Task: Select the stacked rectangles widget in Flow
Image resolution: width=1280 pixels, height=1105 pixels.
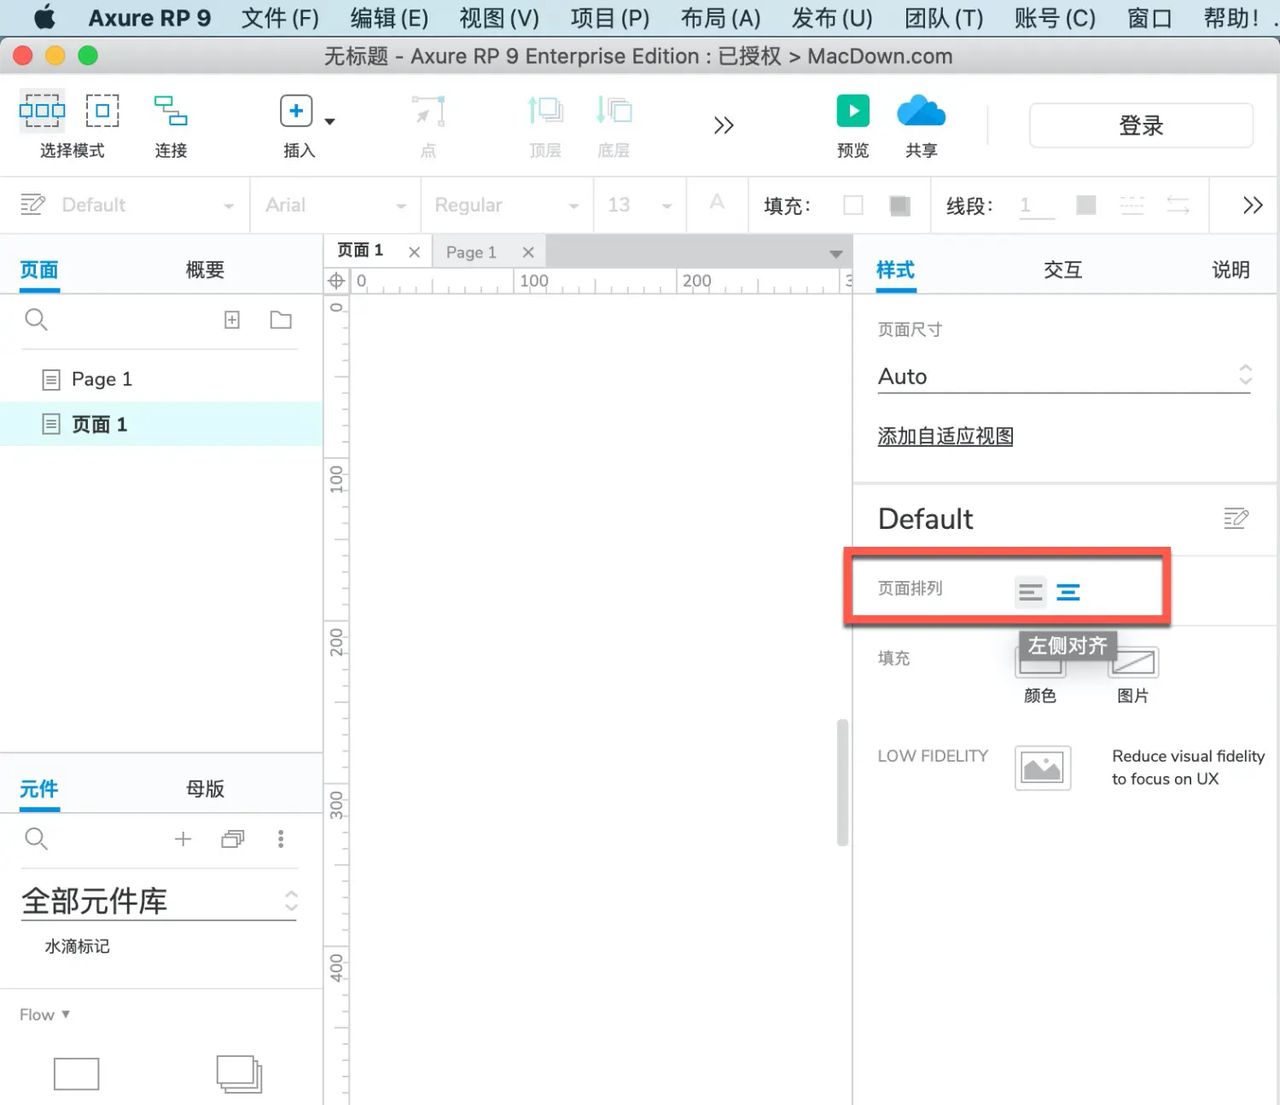Action: 239,1074
